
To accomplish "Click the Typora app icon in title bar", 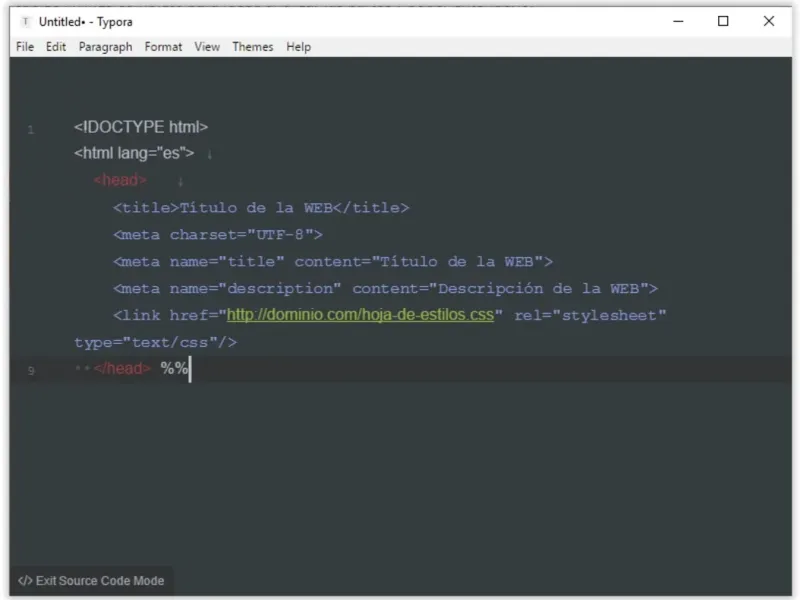I will point(26,21).
